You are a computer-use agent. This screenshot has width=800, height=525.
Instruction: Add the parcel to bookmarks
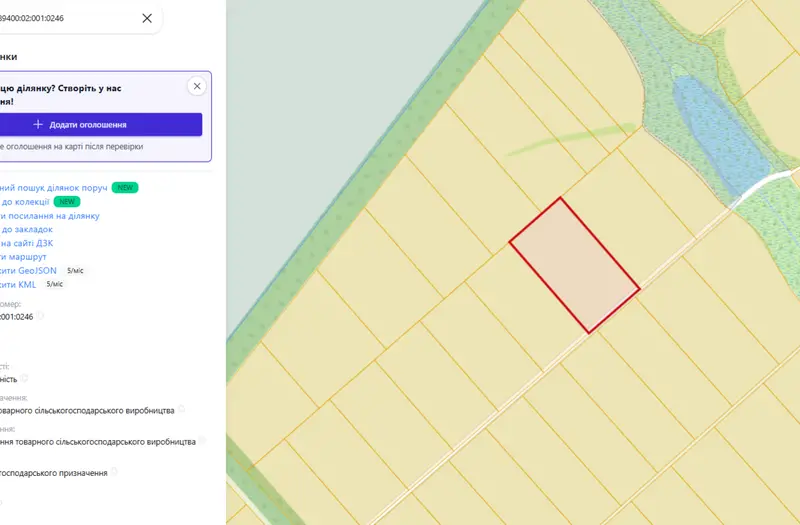26,230
